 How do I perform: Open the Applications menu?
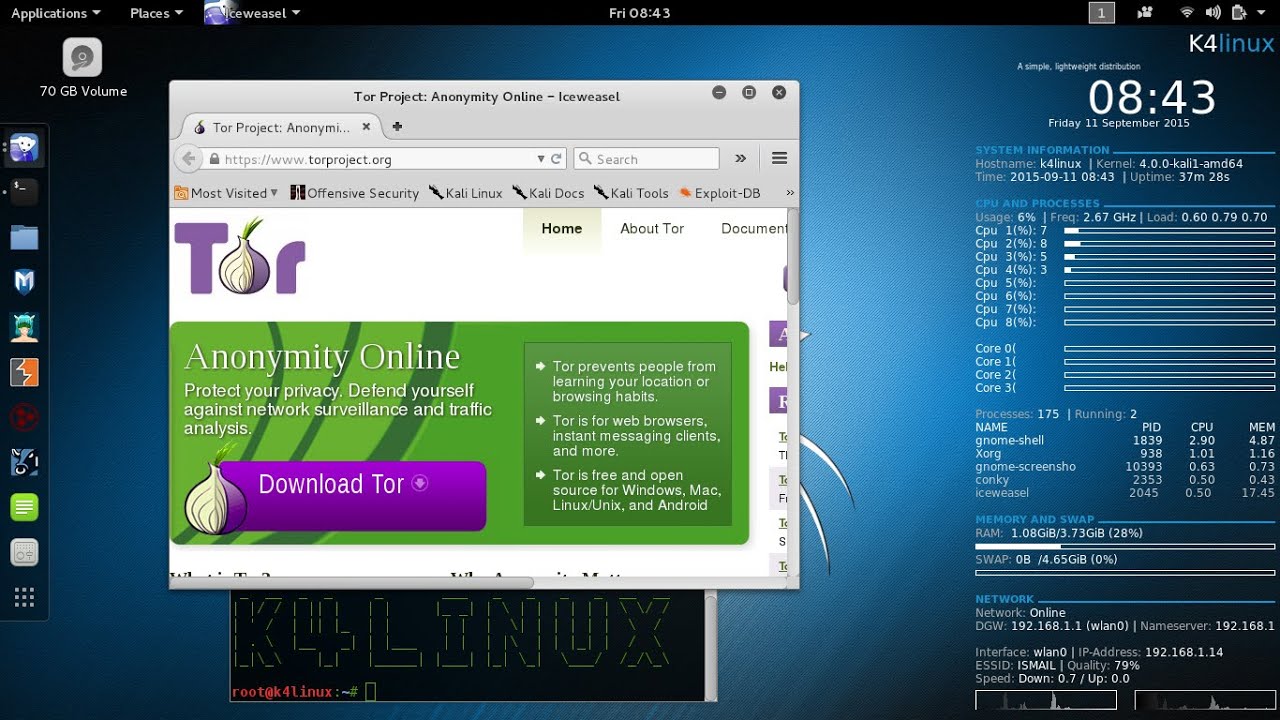(x=56, y=13)
